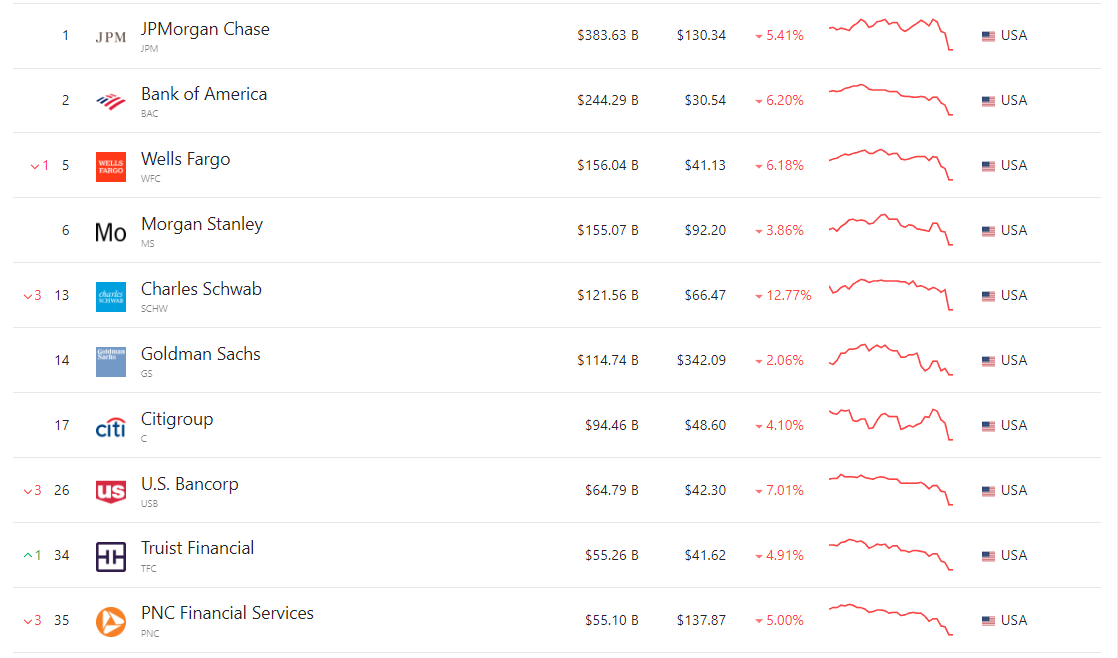Click the PNC orange arrow logo
The width and height of the screenshot is (1118, 658).
[x=110, y=620]
